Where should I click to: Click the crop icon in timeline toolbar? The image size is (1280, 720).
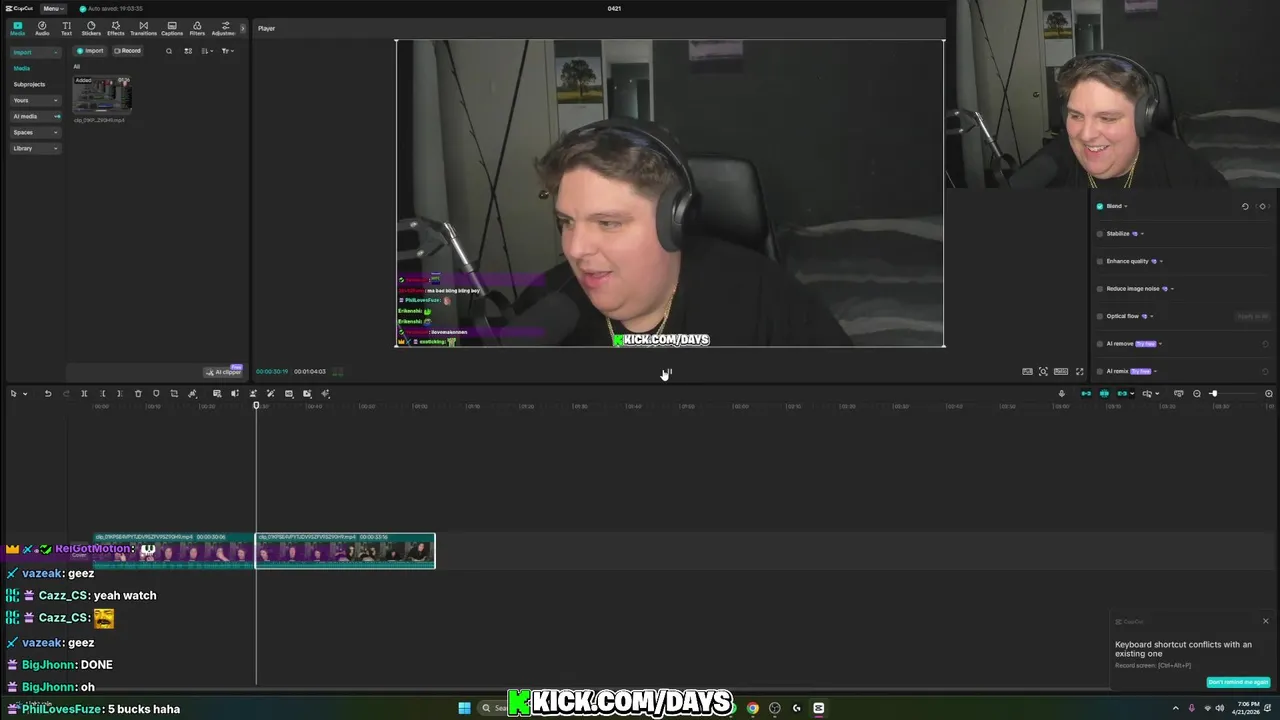coord(174,394)
